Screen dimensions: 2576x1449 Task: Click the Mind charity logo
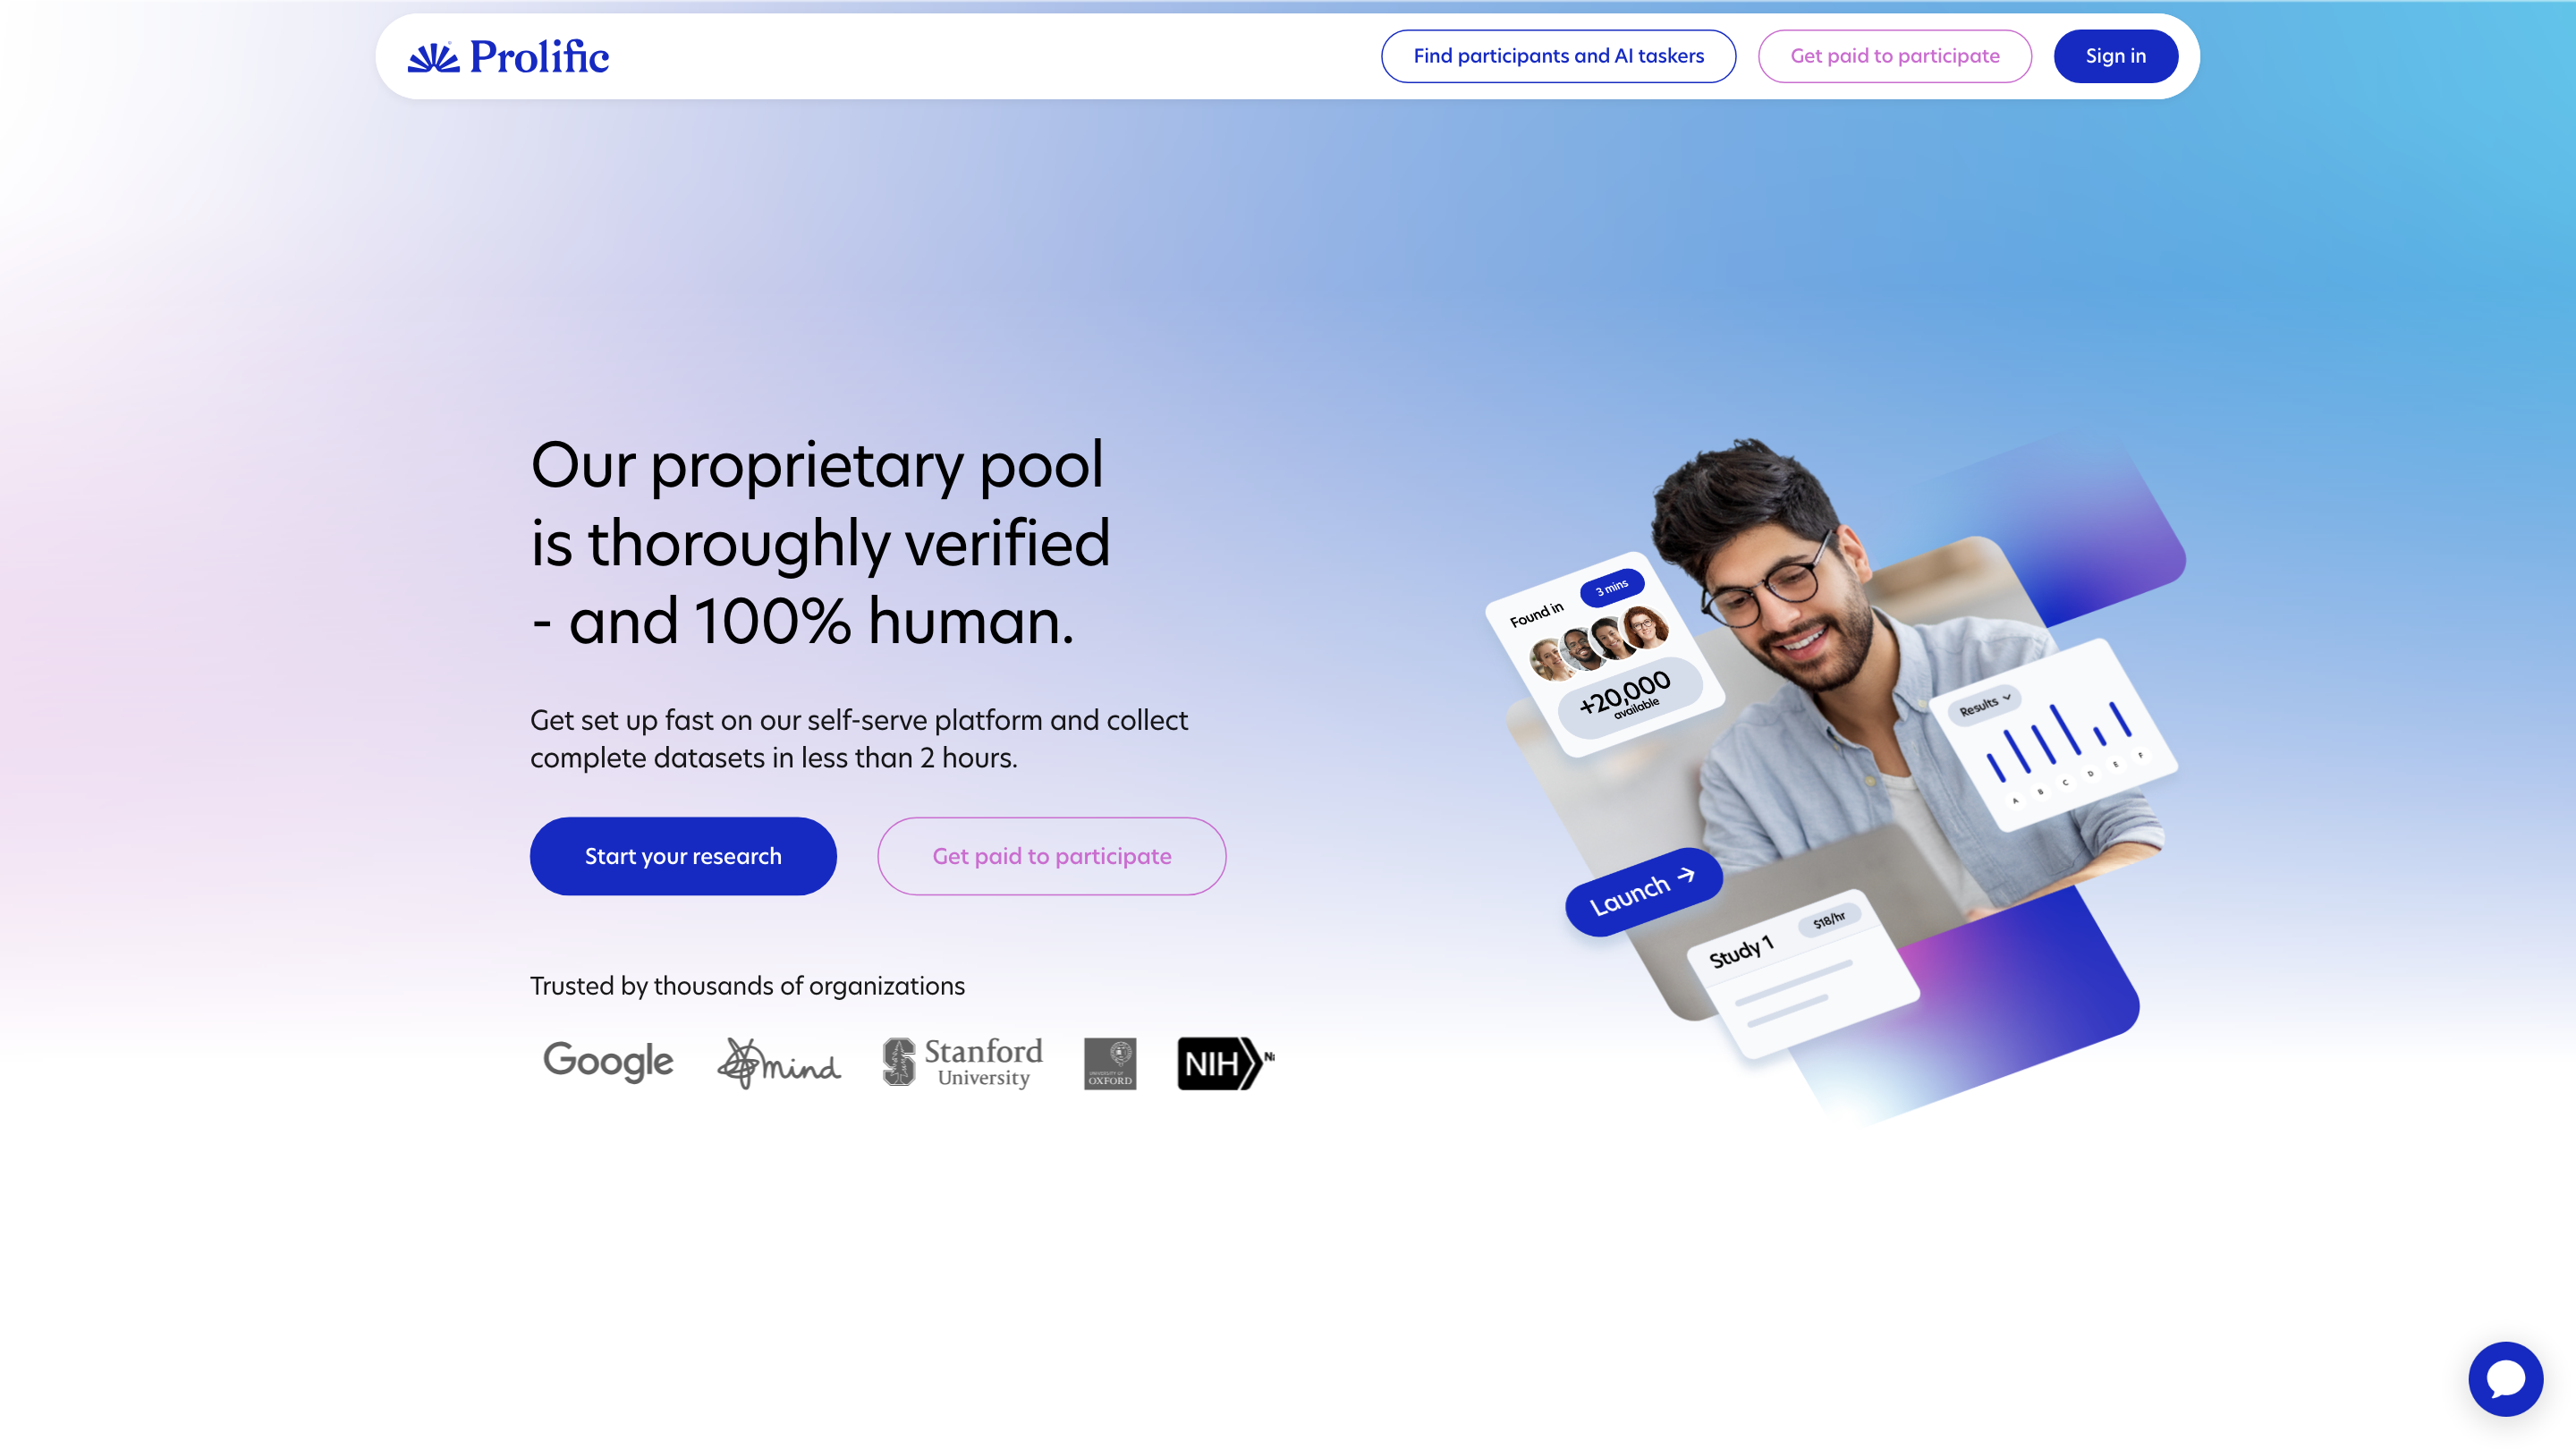pos(779,1063)
